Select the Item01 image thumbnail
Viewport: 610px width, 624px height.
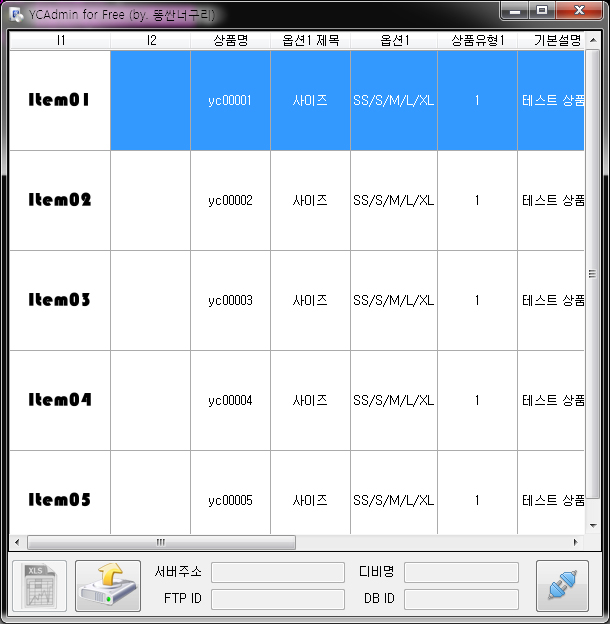[x=60, y=100]
